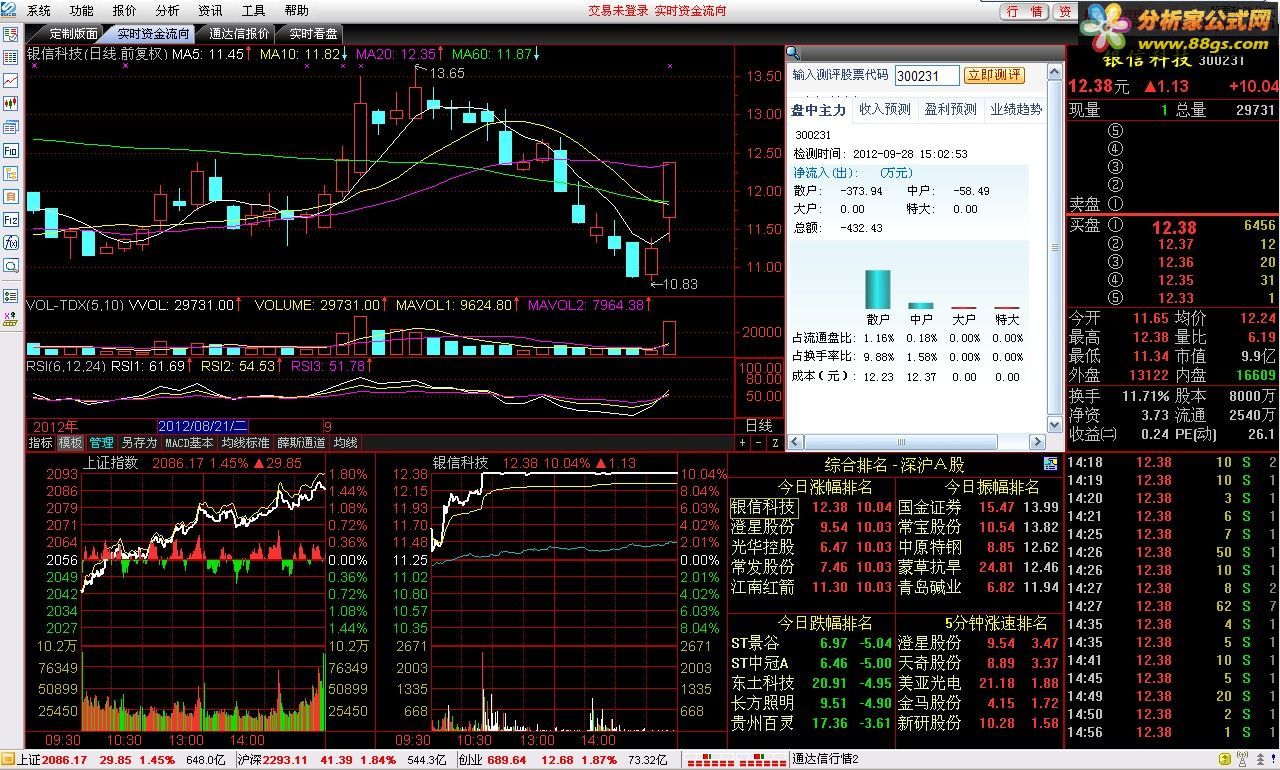Apply the 薛斯通道 template
1280x770 pixels.
(301, 442)
